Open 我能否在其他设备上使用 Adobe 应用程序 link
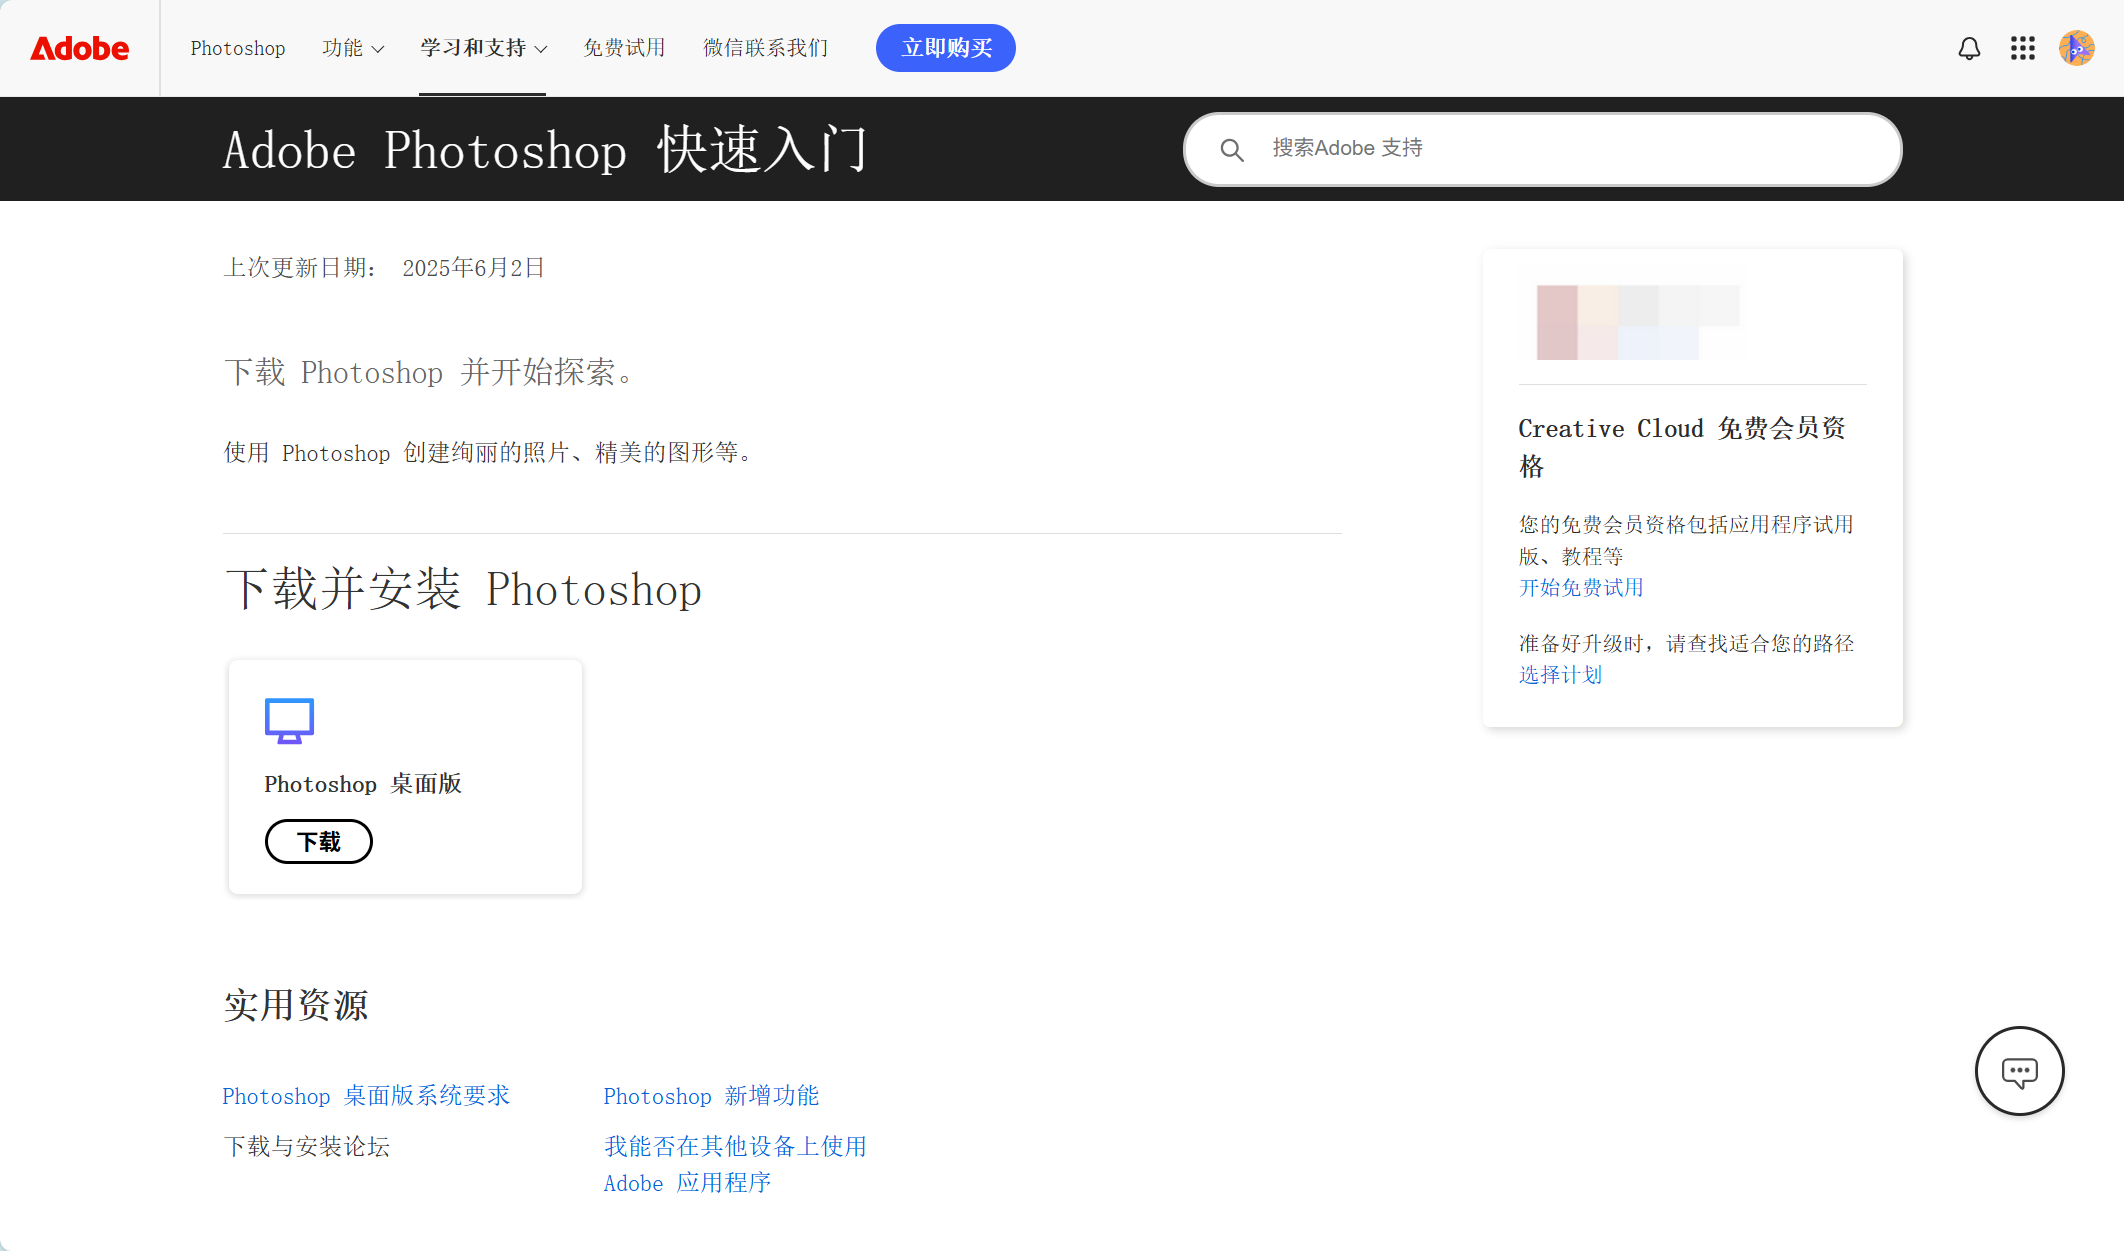 point(735,1164)
